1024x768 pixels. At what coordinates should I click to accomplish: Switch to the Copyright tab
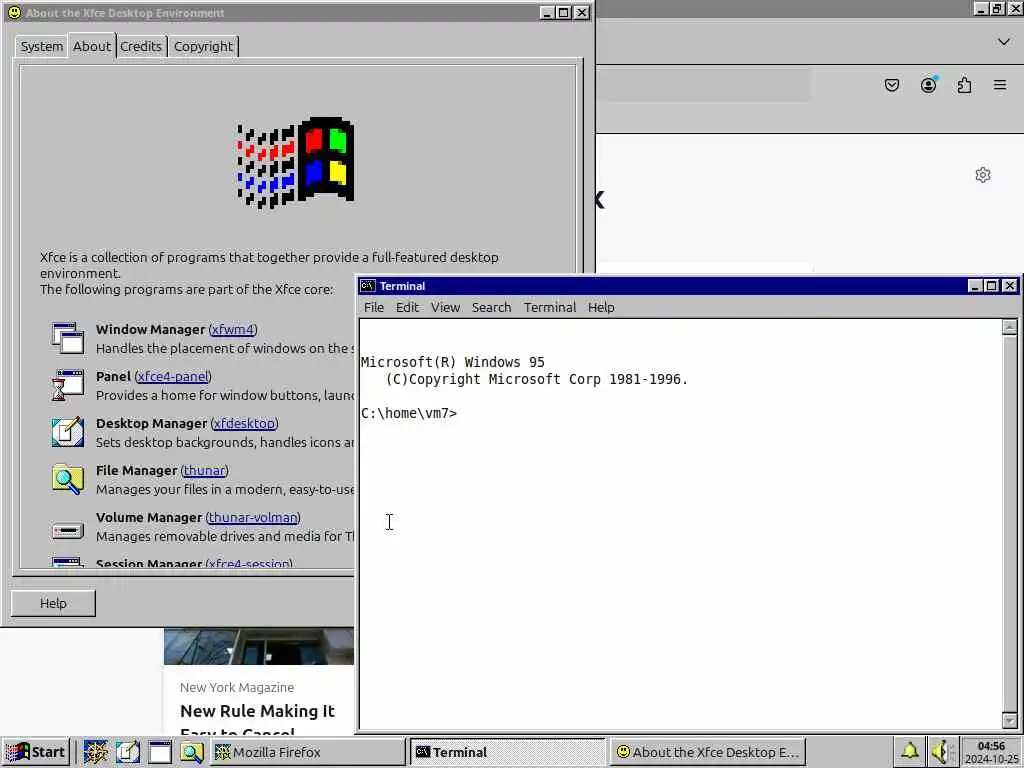203,46
